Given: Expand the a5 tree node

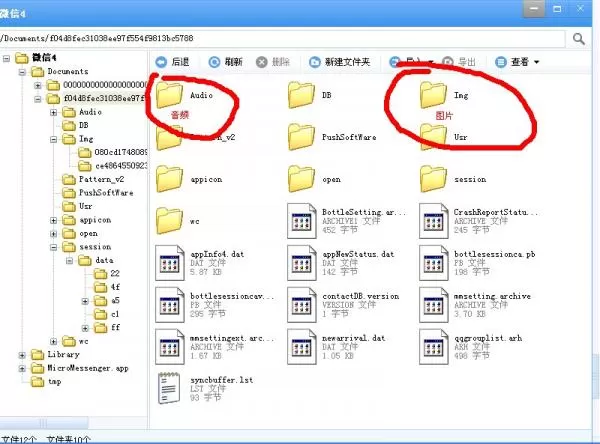Looking at the screenshot, I should (85, 301).
